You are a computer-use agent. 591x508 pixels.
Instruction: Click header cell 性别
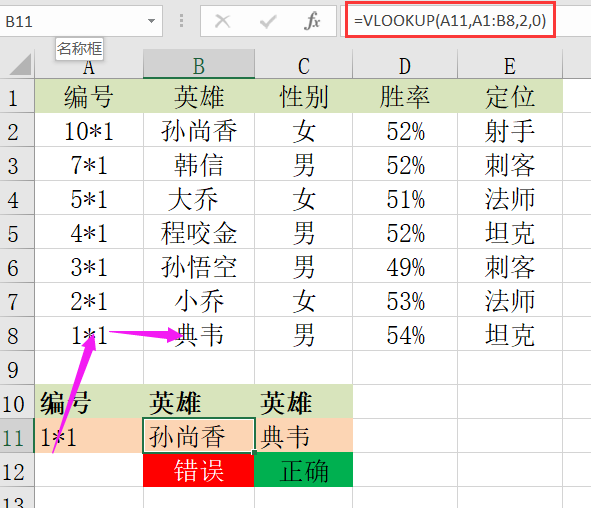pyautogui.click(x=303, y=96)
